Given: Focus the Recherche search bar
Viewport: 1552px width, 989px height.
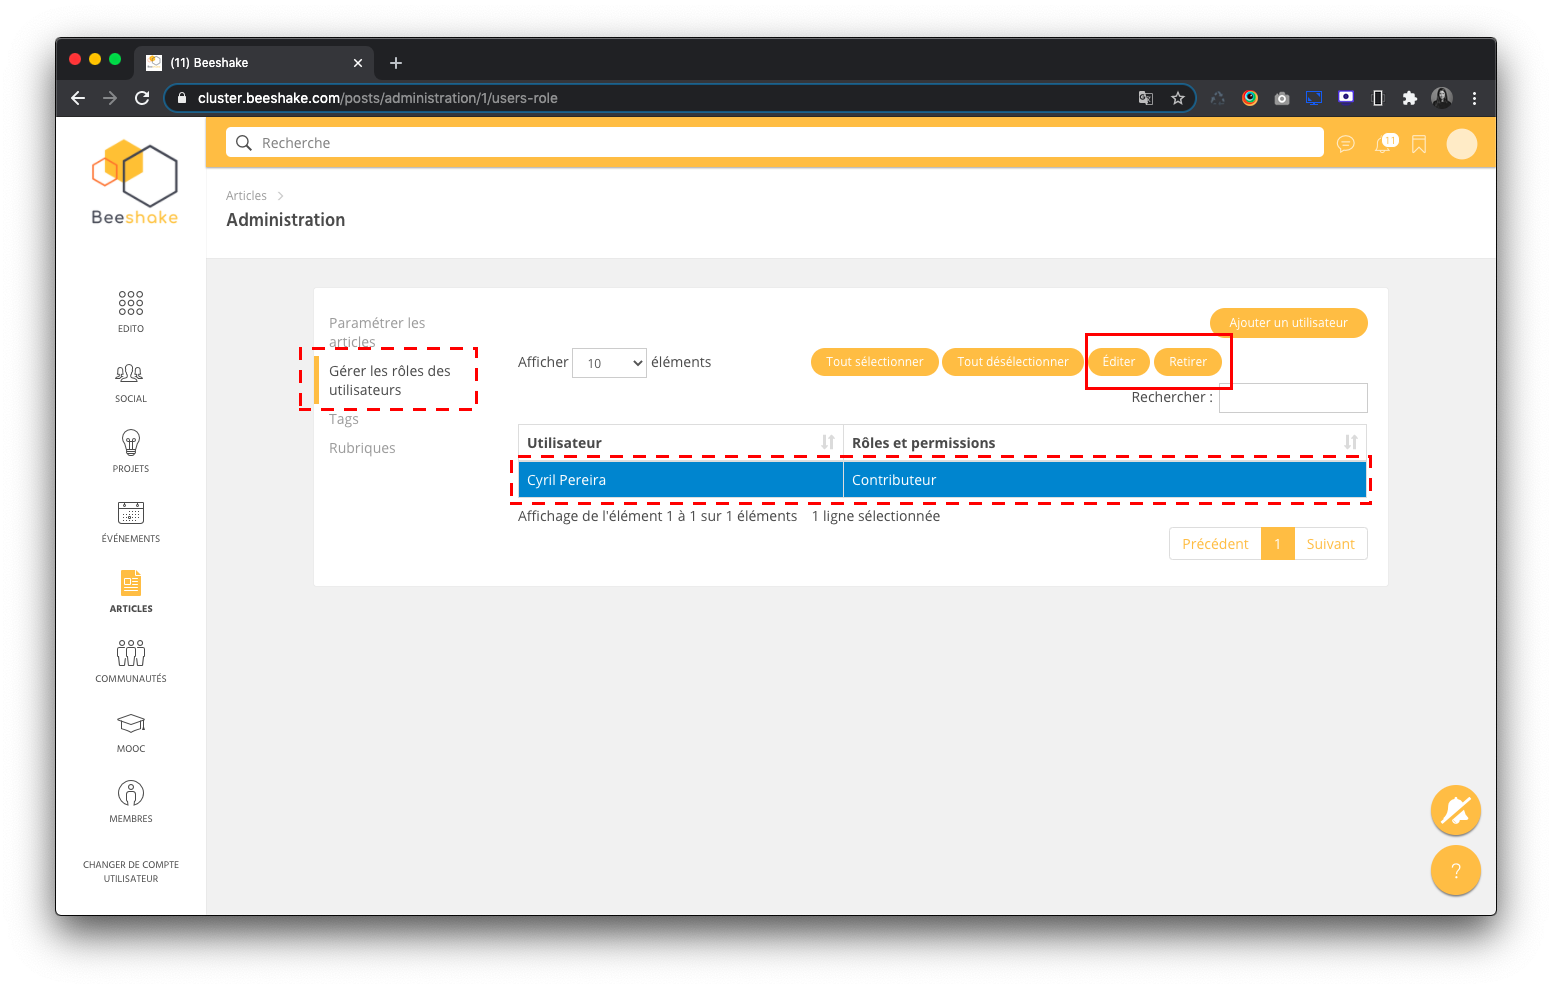Looking at the screenshot, I should click(x=775, y=143).
